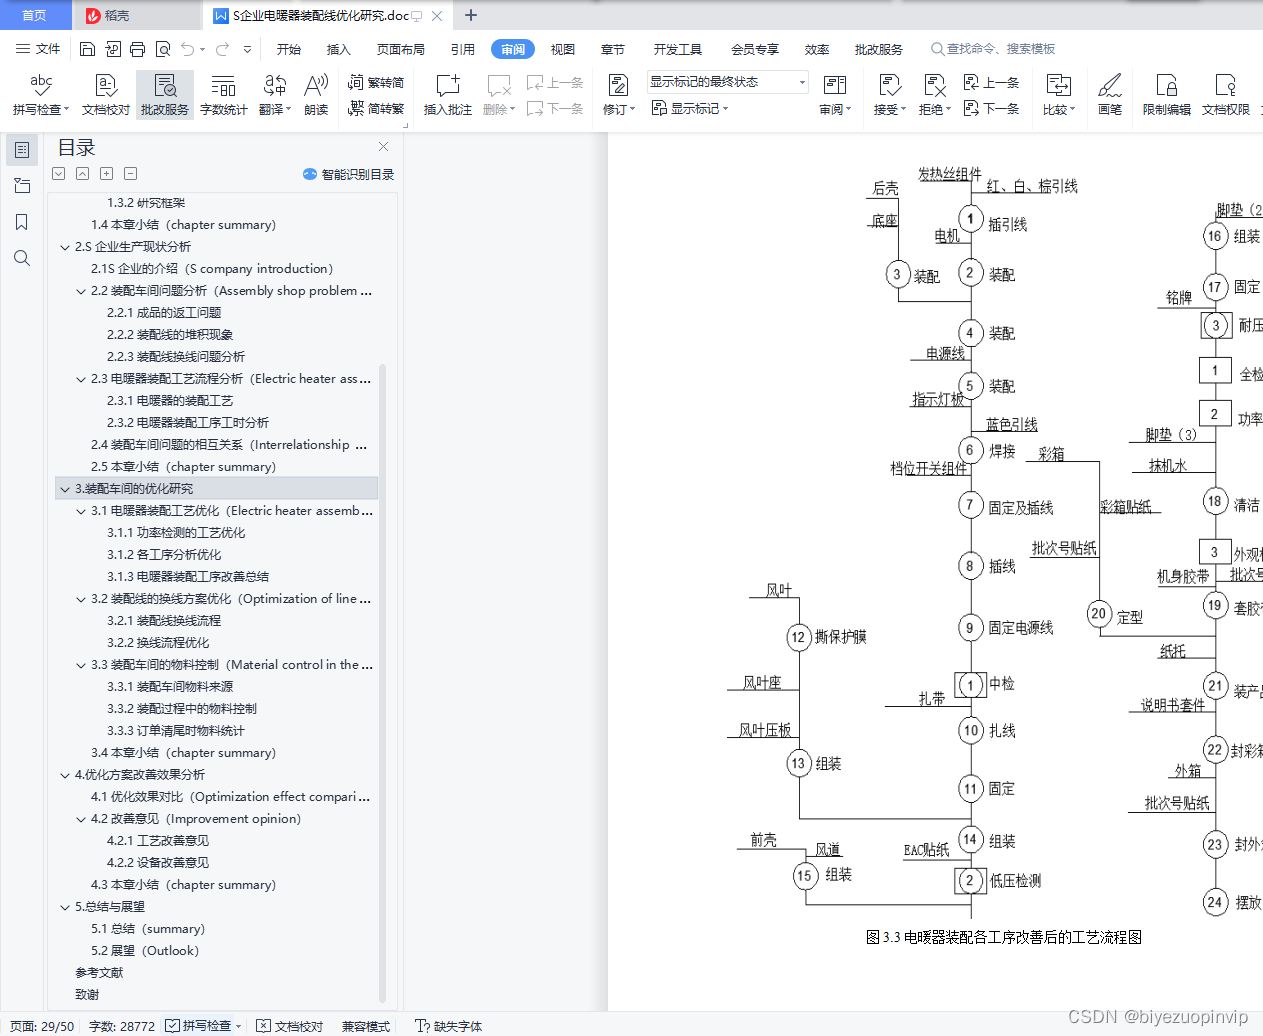Click the print icon in quick toolbar
Viewport: 1263px width, 1036px height.
pyautogui.click(x=138, y=49)
